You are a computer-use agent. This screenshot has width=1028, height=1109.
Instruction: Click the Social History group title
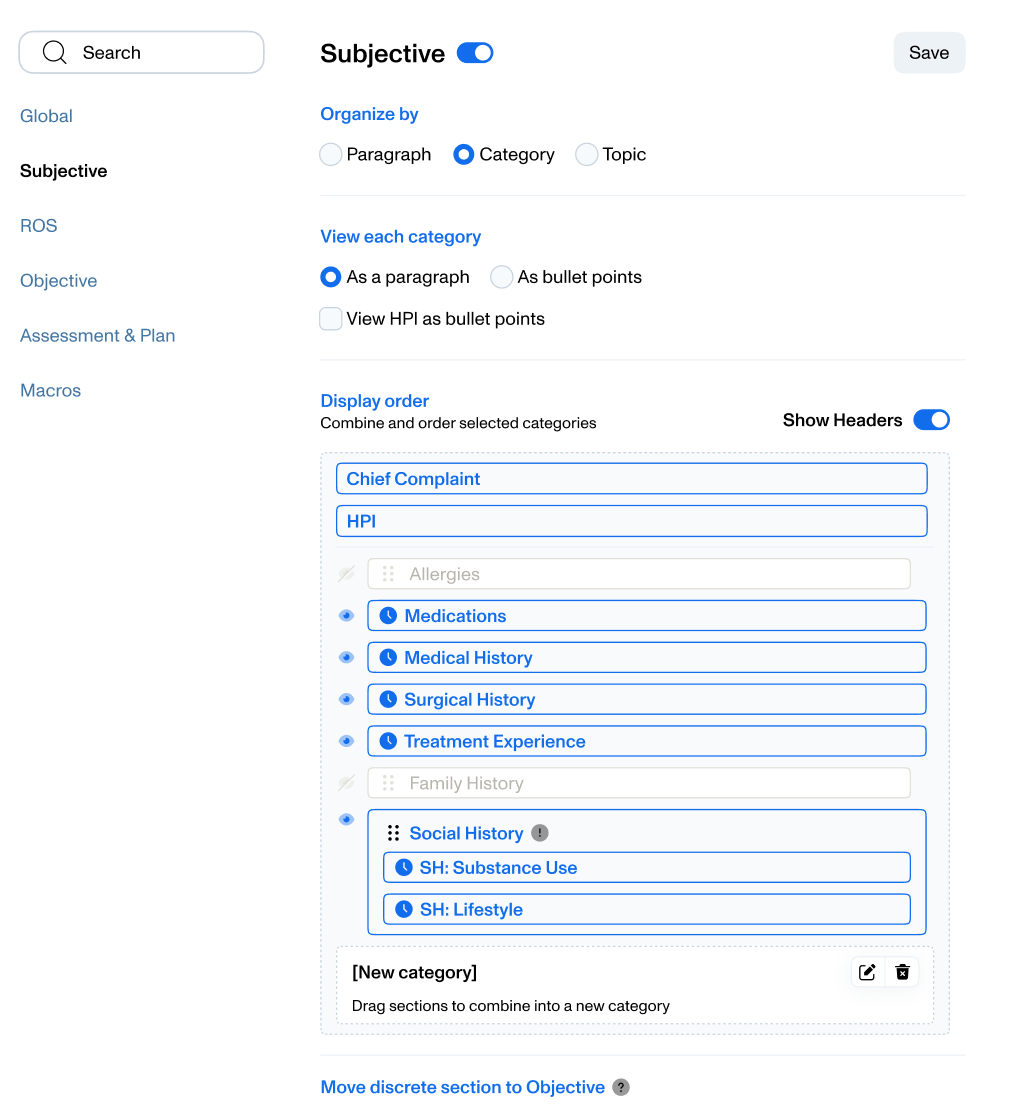[466, 832]
